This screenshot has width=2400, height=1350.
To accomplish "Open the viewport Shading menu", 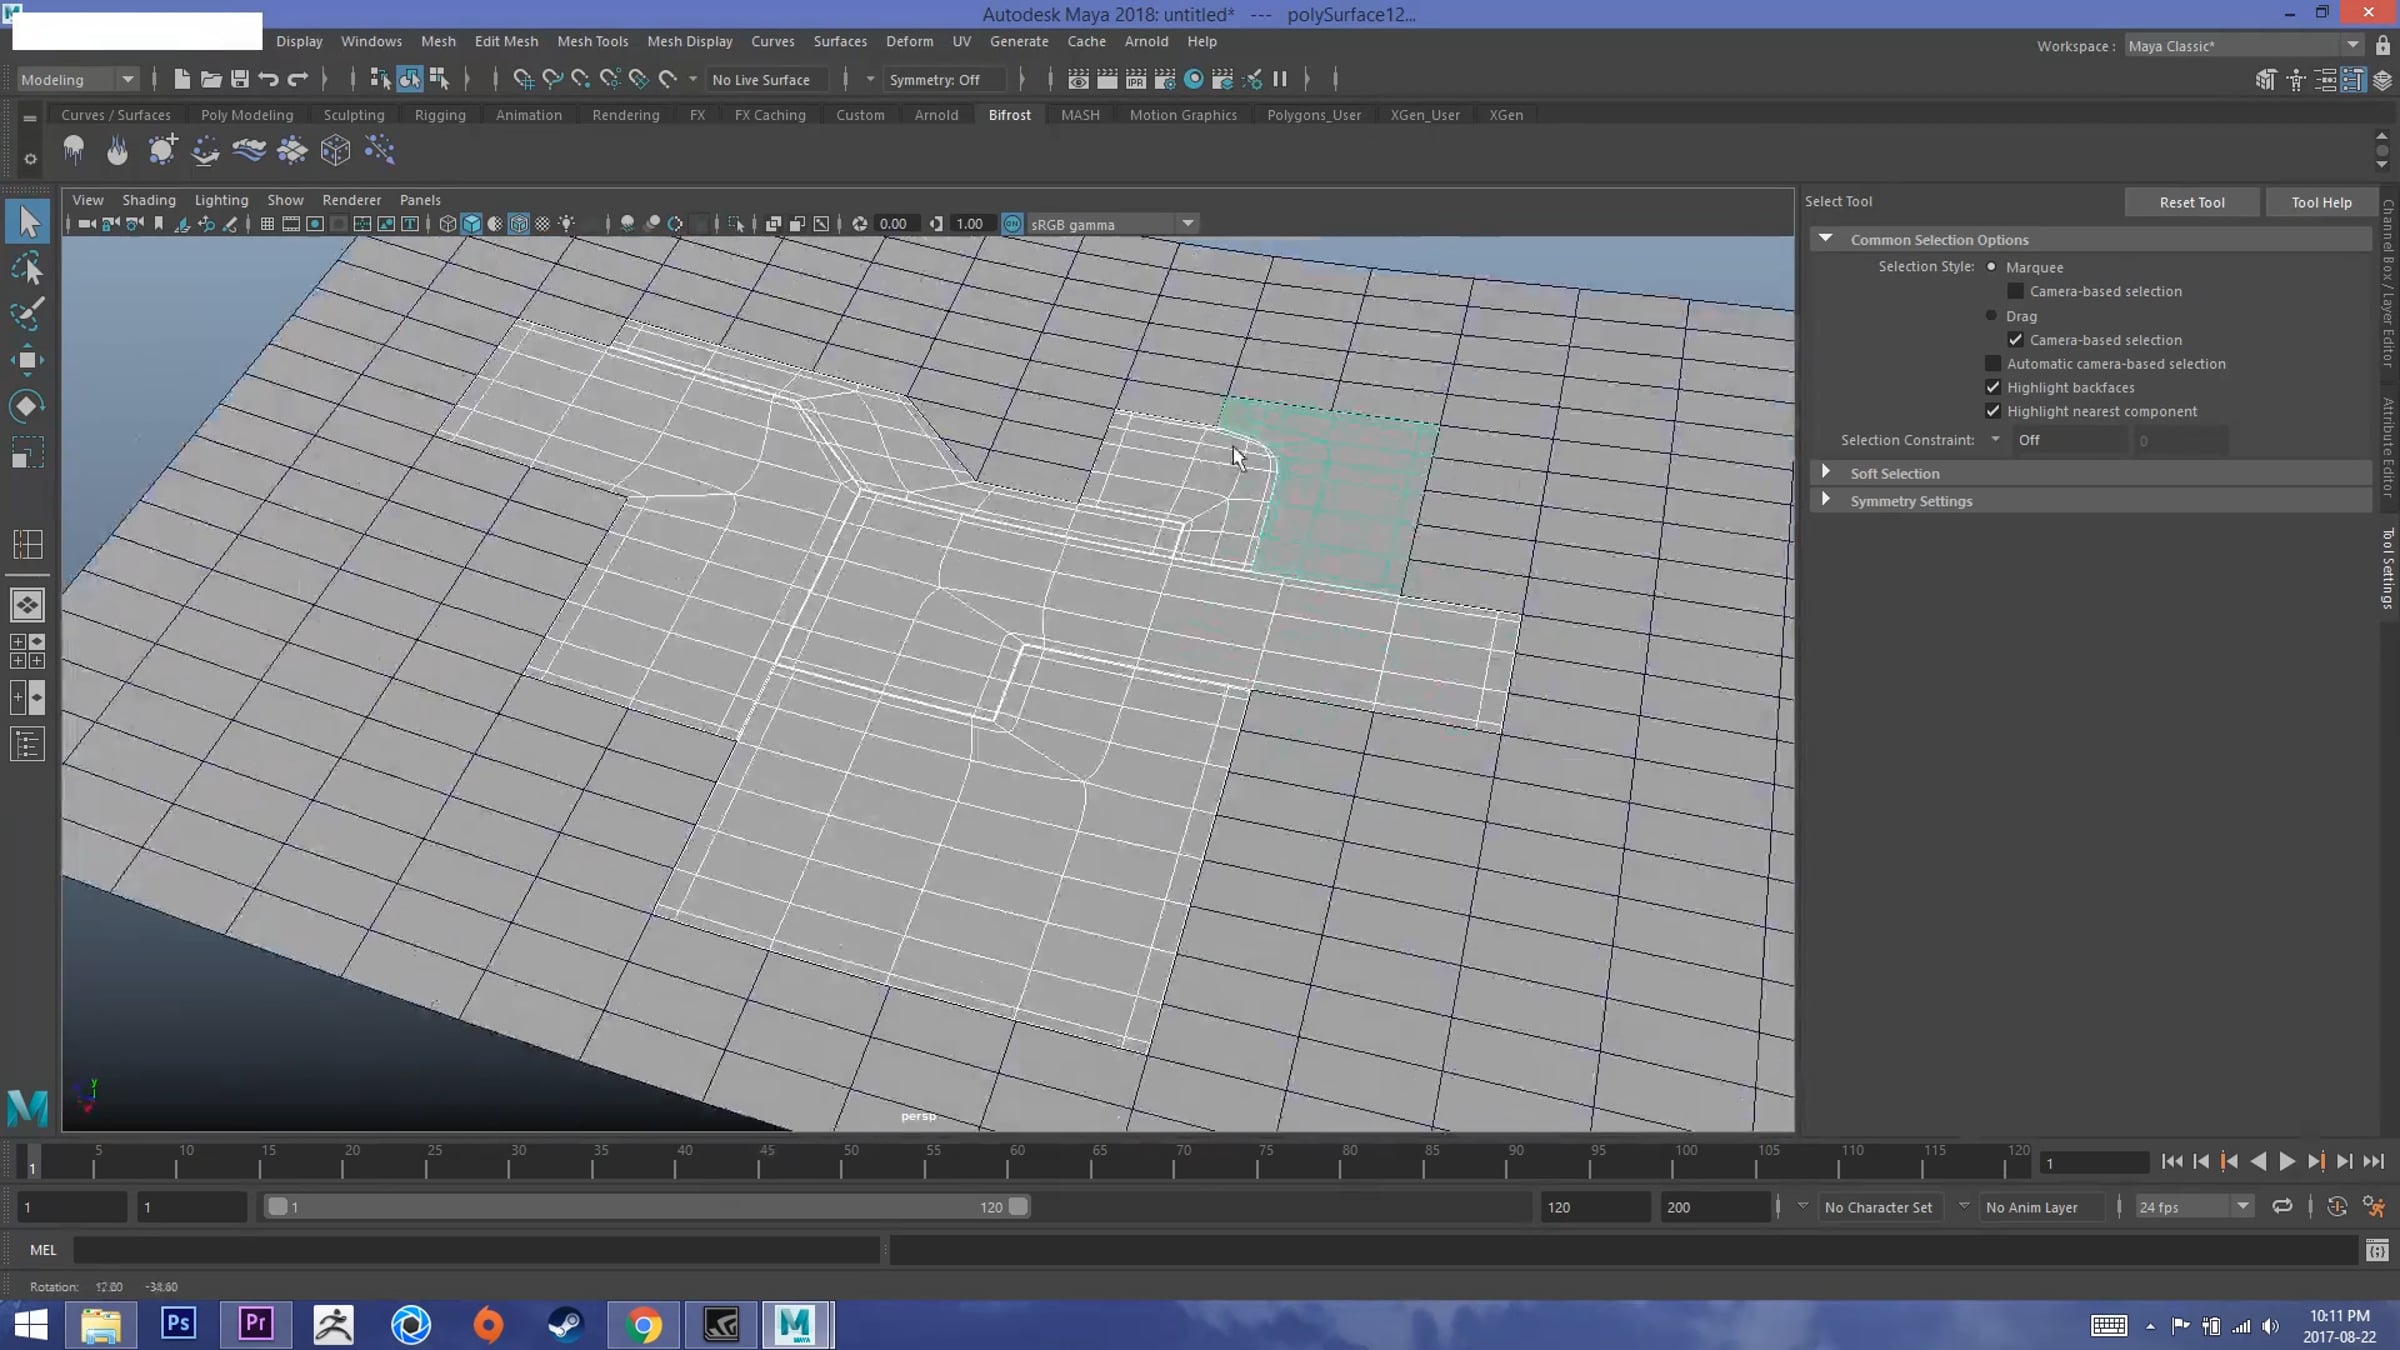I will pyautogui.click(x=149, y=200).
